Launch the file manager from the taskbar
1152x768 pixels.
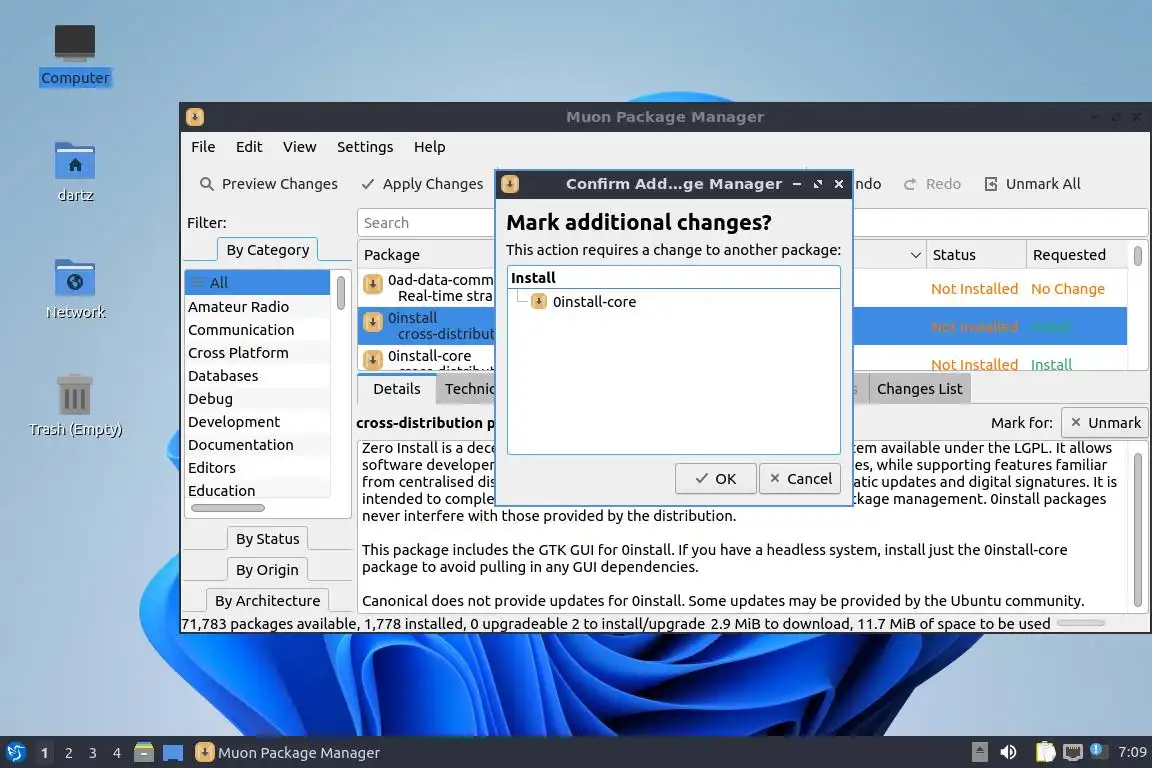144,752
